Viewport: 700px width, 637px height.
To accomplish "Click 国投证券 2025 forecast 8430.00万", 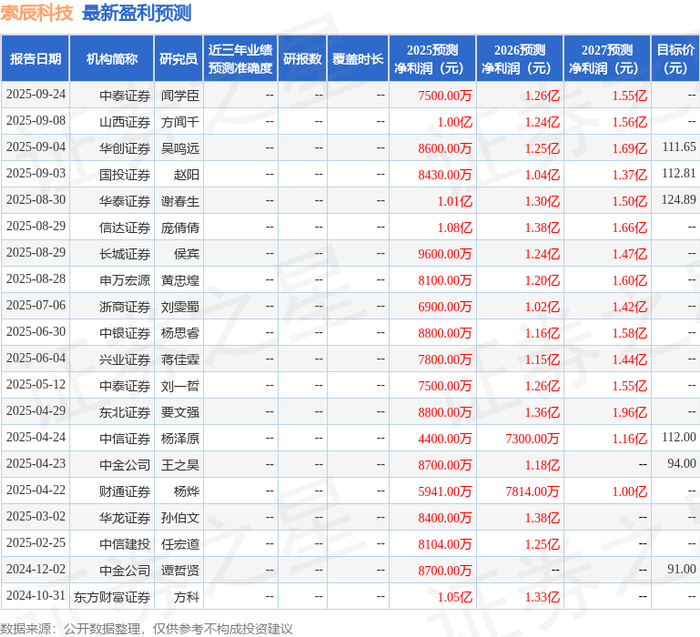I will (445, 175).
